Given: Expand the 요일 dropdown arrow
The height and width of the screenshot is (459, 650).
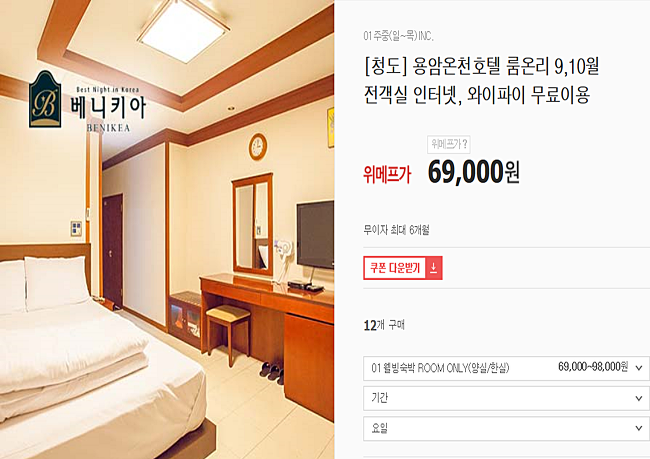Looking at the screenshot, I should (x=639, y=428).
